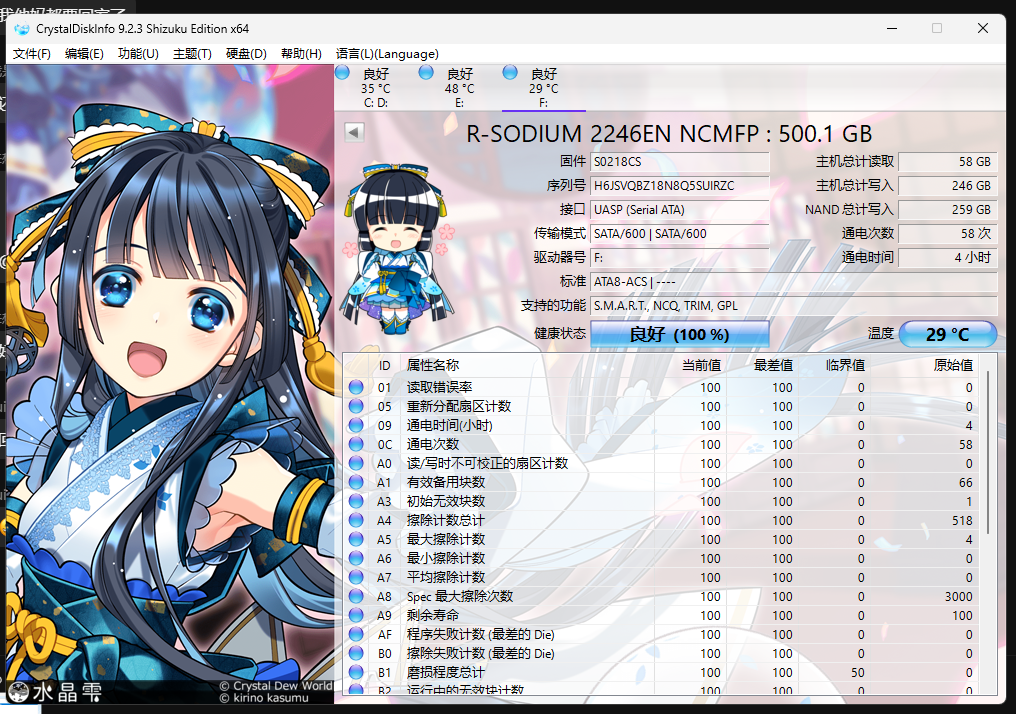This screenshot has width=1016, height=714.
Task: Click the power on count value 58 次
Action: tap(947, 234)
